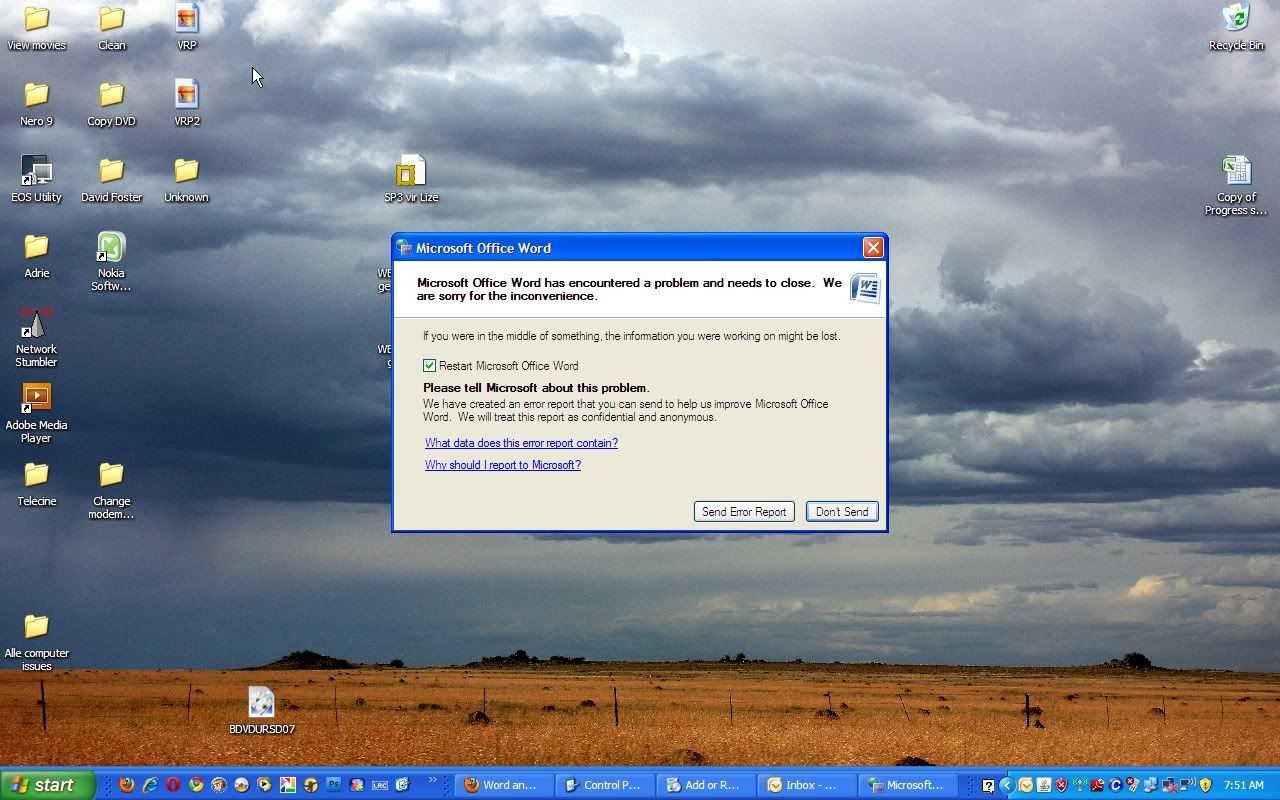Screen dimensions: 1280x800
Task: Expand hidden system tray icons arrow
Action: pos(1007,785)
